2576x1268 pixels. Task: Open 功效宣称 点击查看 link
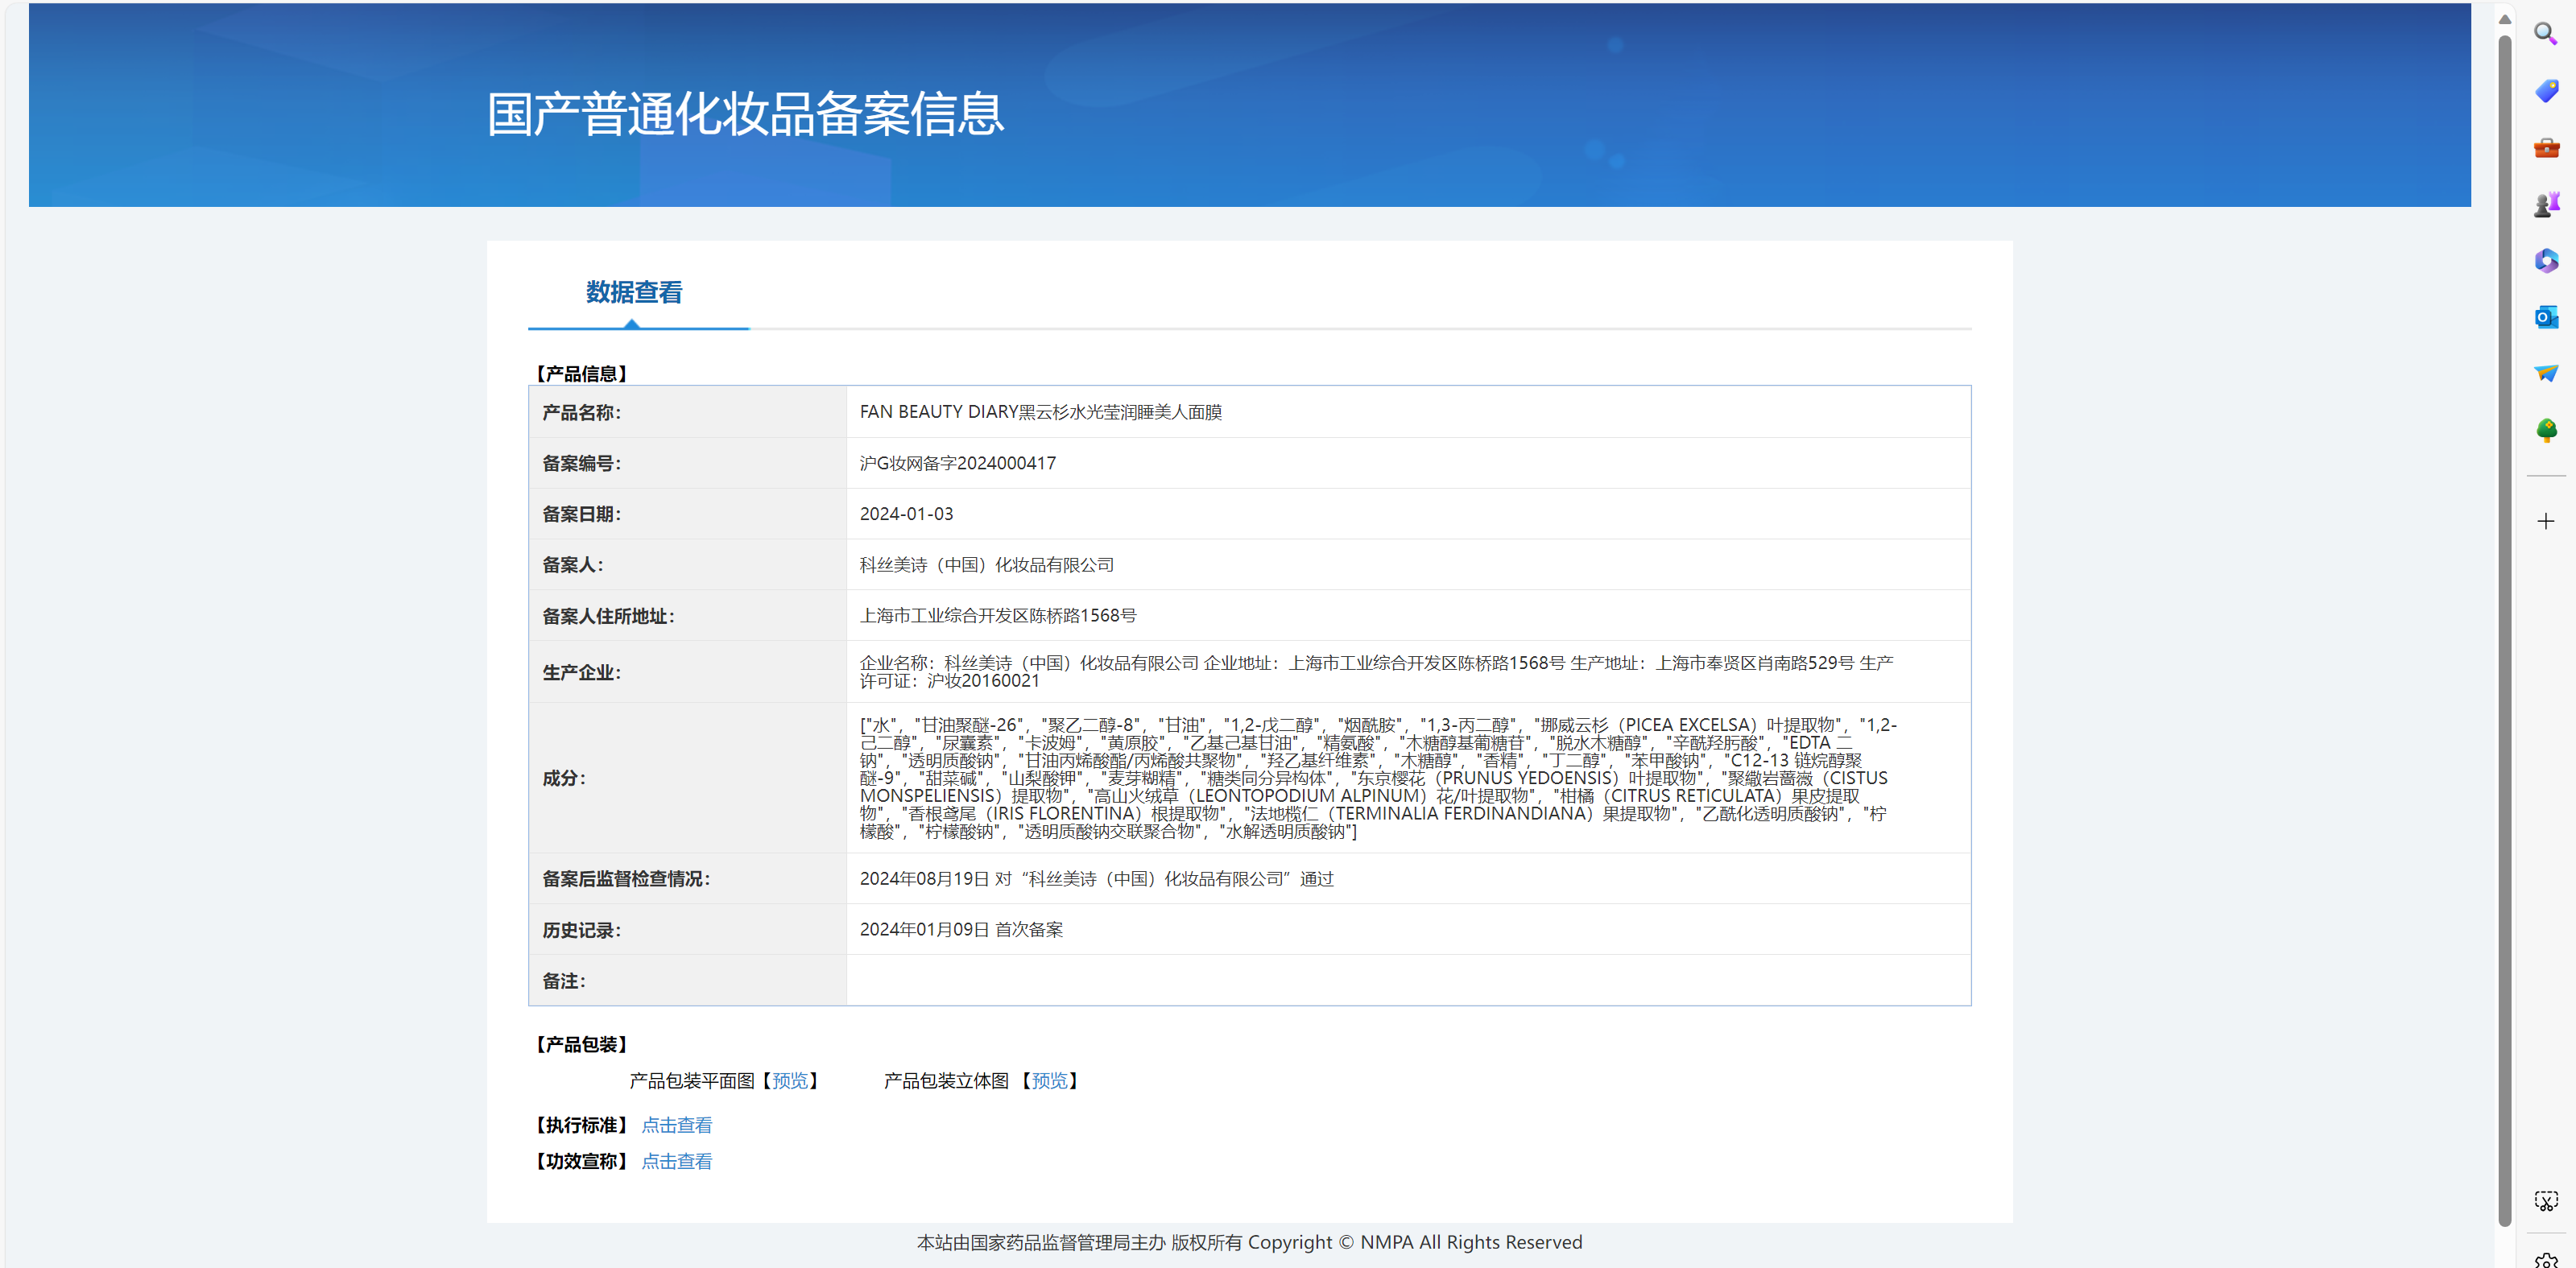tap(676, 1161)
